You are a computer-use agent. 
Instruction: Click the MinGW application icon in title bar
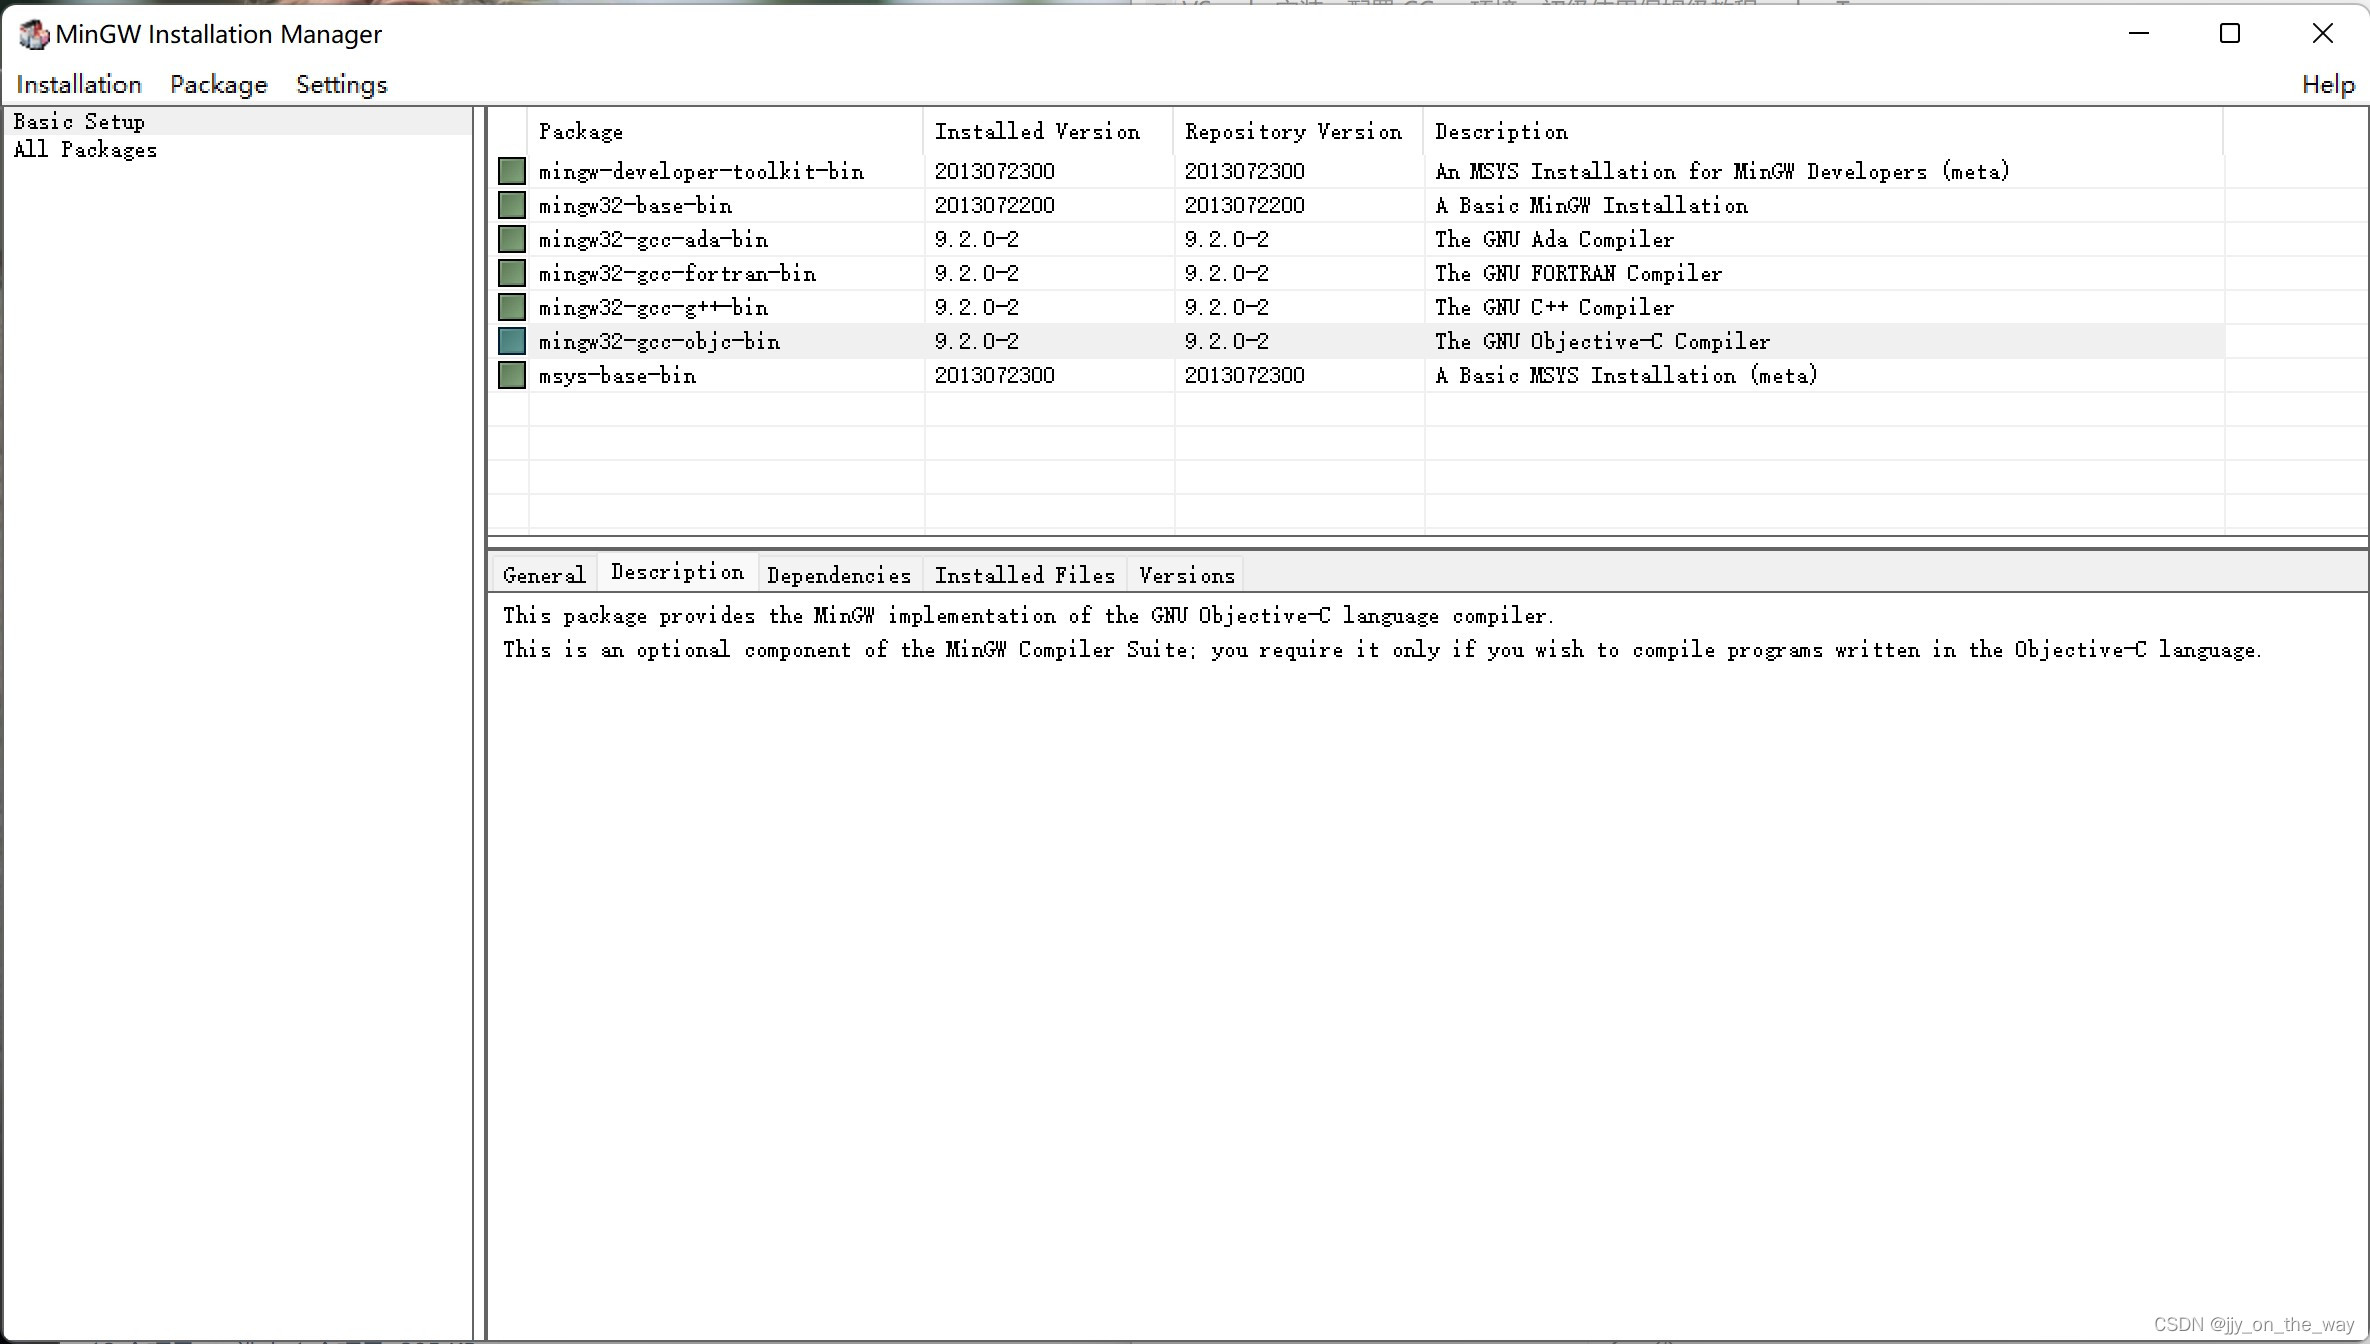[x=33, y=35]
